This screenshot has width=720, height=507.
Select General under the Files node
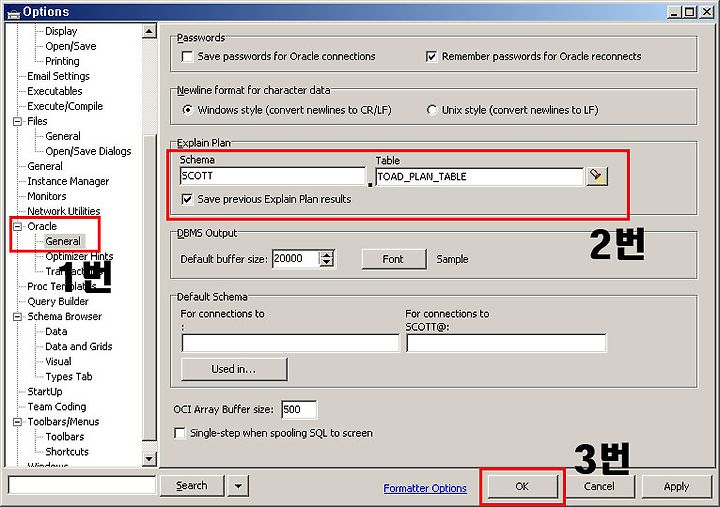[63, 136]
